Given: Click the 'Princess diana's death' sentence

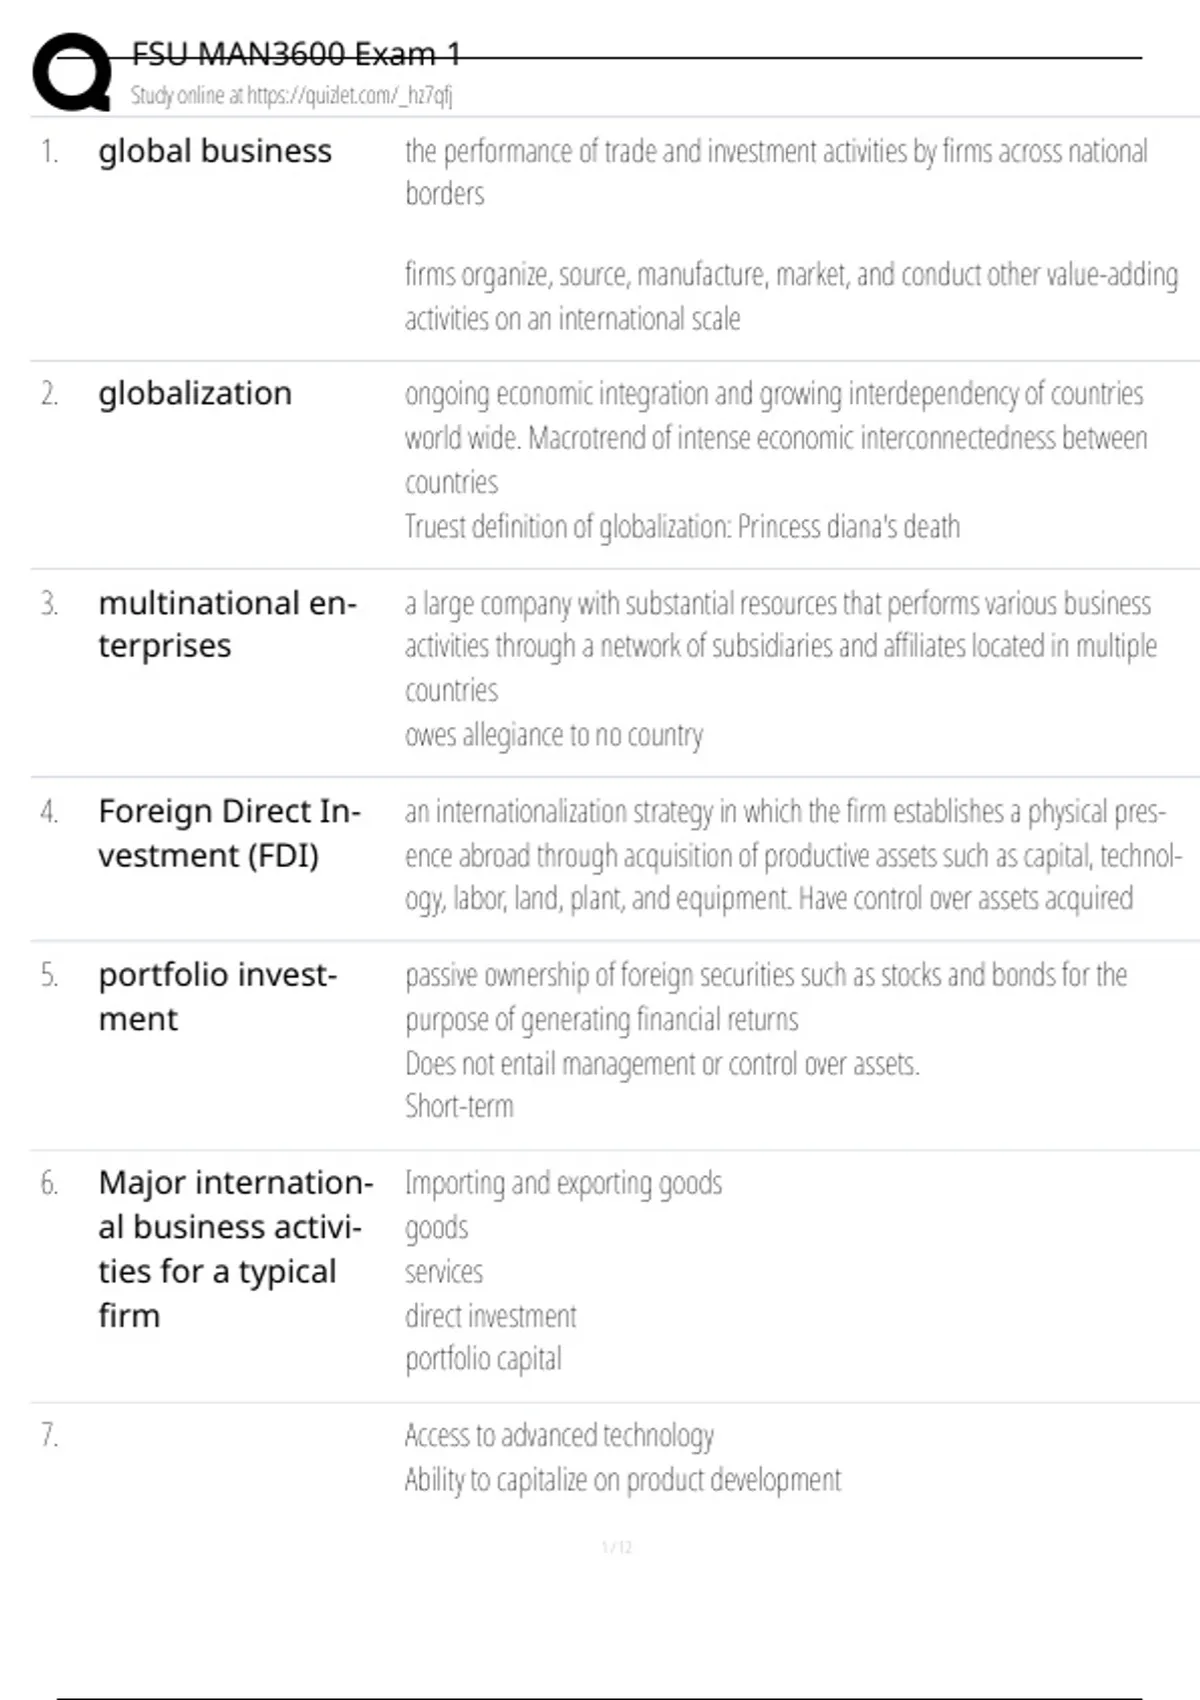Looking at the screenshot, I should 682,527.
